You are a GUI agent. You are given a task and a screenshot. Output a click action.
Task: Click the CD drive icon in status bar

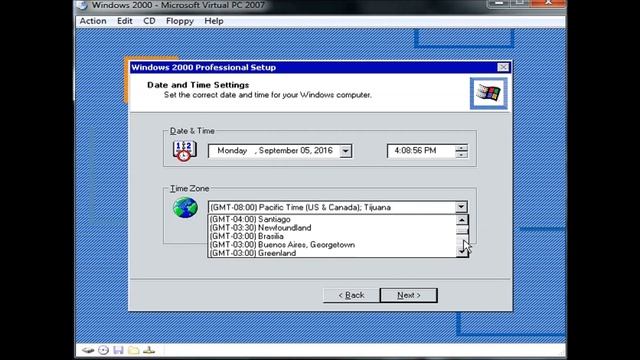click(x=103, y=350)
